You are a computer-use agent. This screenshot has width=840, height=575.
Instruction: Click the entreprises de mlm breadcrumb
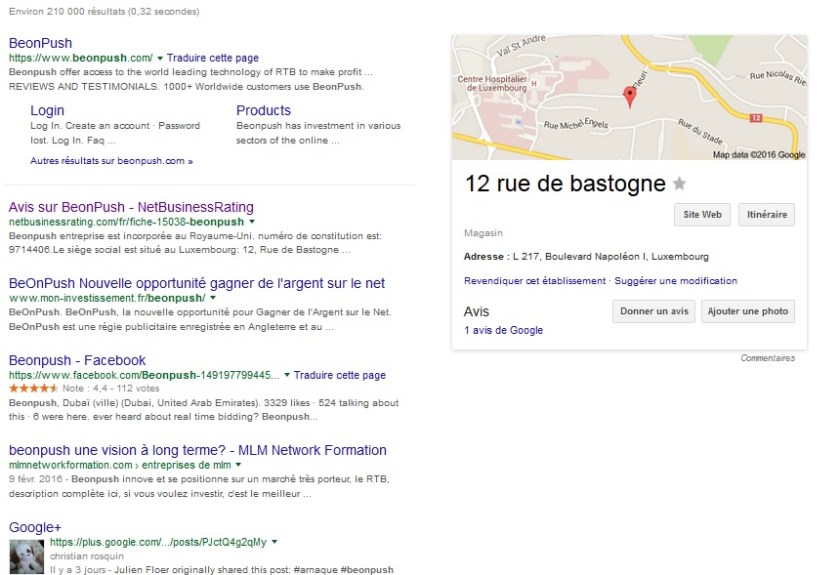(186, 465)
